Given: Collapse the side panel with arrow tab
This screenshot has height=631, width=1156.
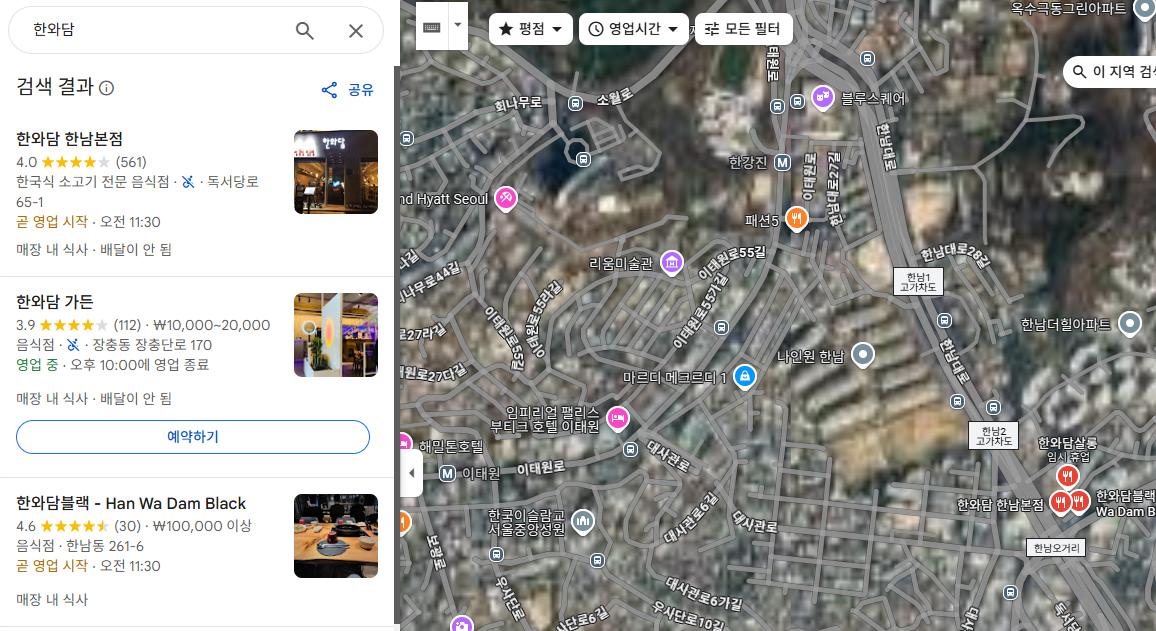Looking at the screenshot, I should [411, 473].
